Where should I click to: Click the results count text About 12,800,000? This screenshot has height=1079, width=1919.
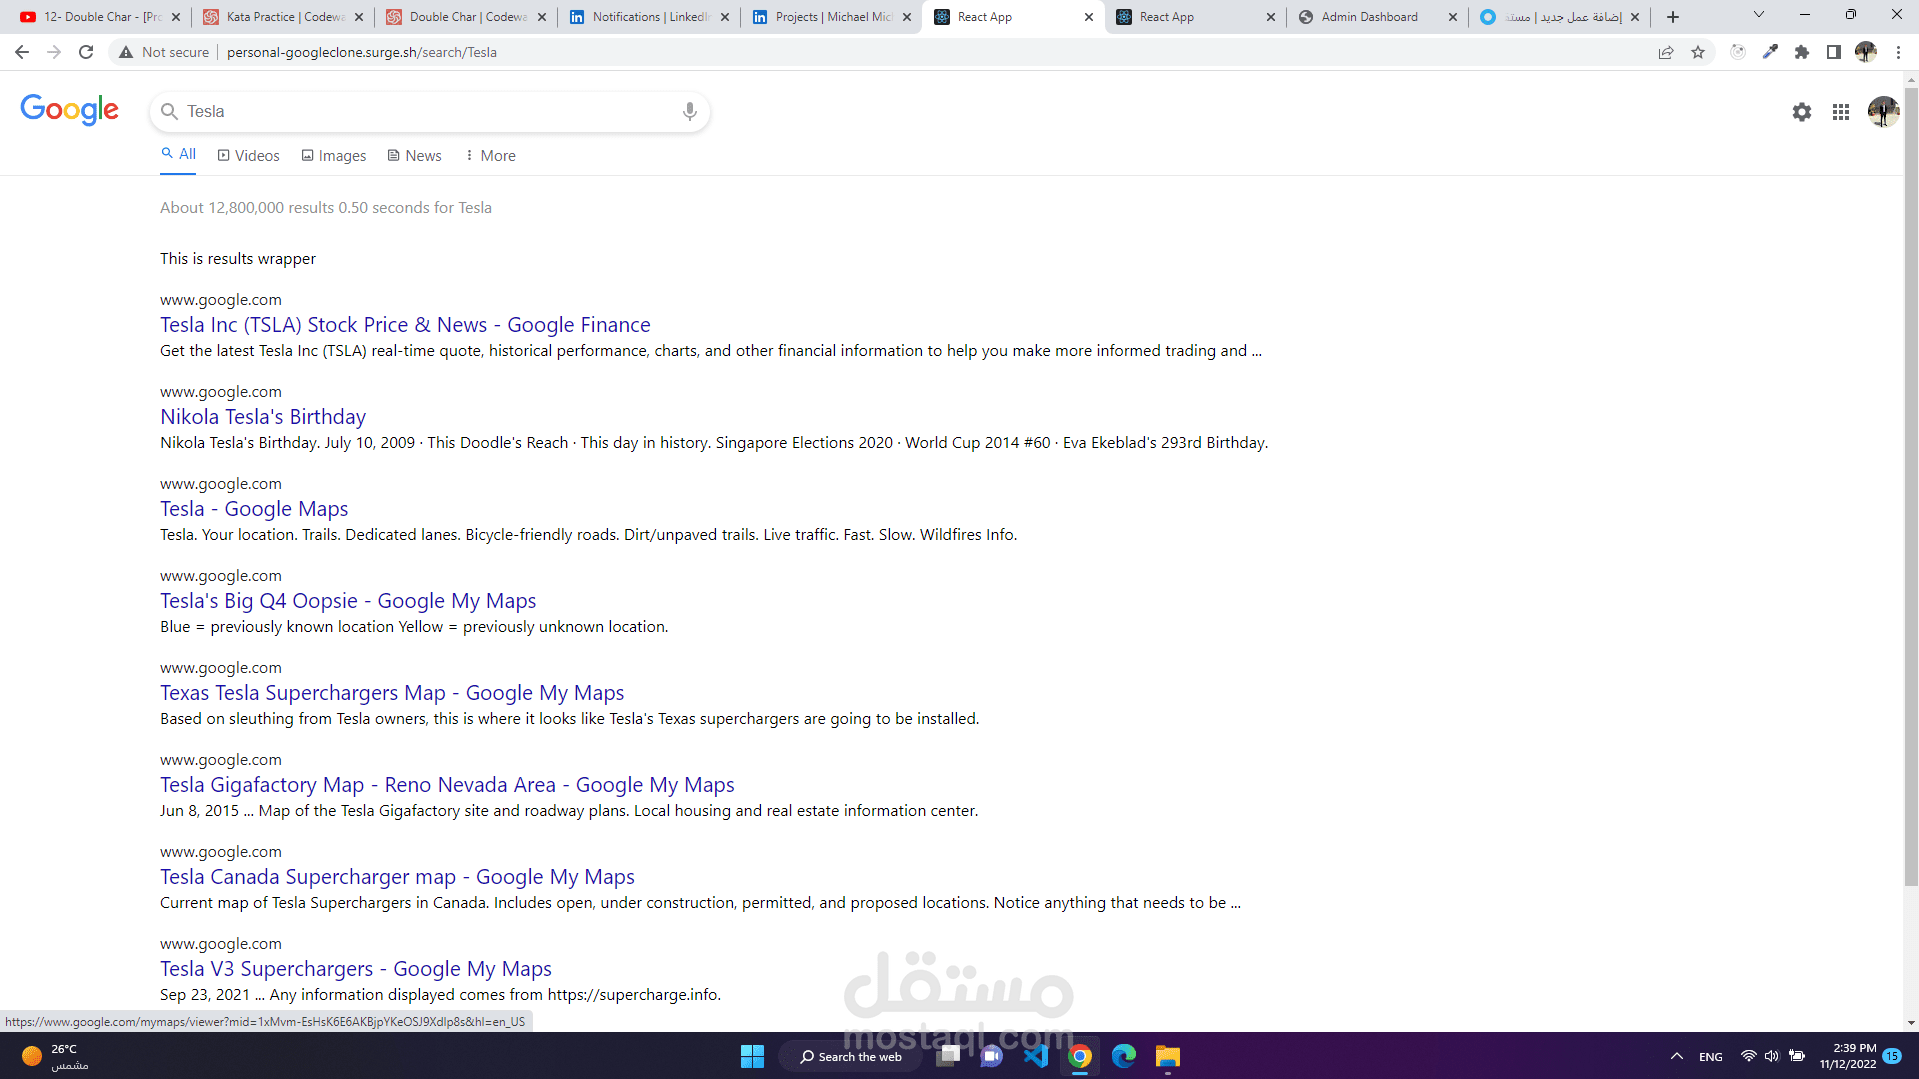click(326, 208)
